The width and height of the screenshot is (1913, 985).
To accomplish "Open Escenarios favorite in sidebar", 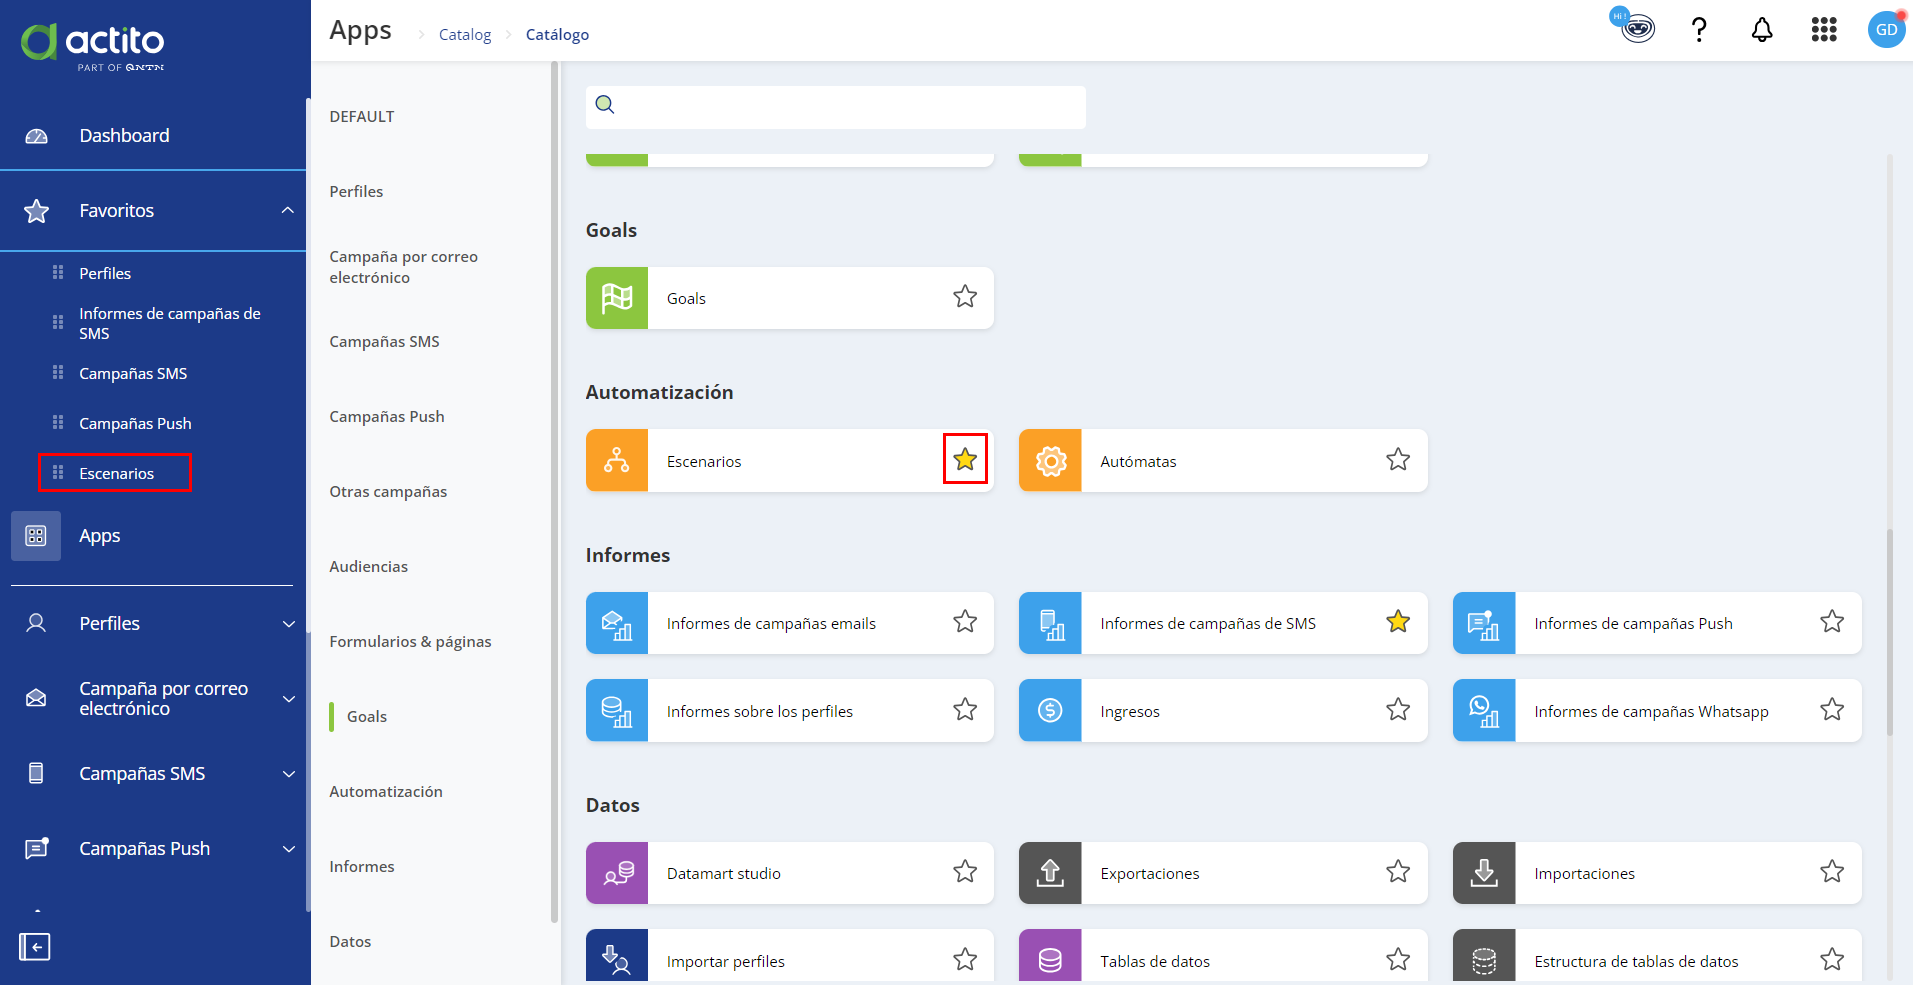I will pyautogui.click(x=117, y=473).
